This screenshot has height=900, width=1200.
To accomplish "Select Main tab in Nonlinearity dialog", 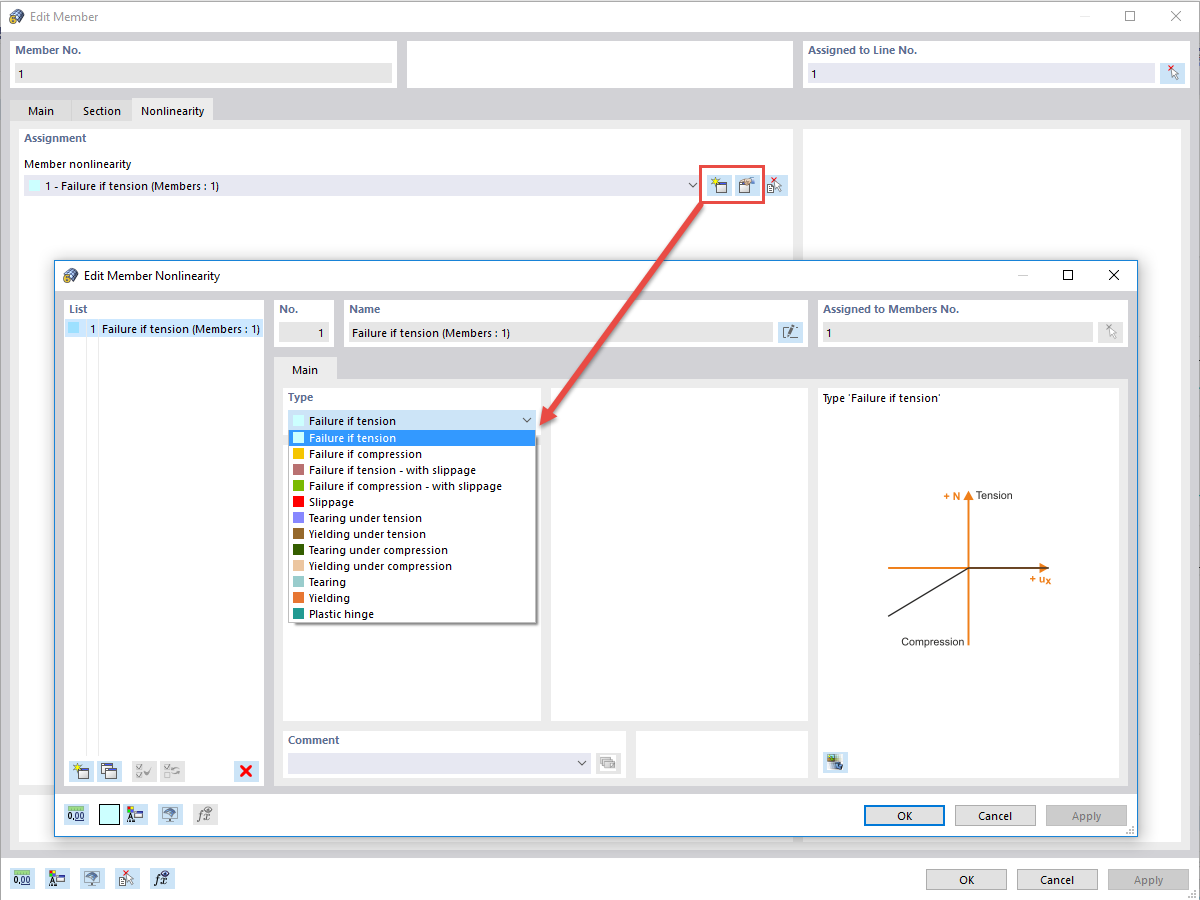I will point(305,369).
